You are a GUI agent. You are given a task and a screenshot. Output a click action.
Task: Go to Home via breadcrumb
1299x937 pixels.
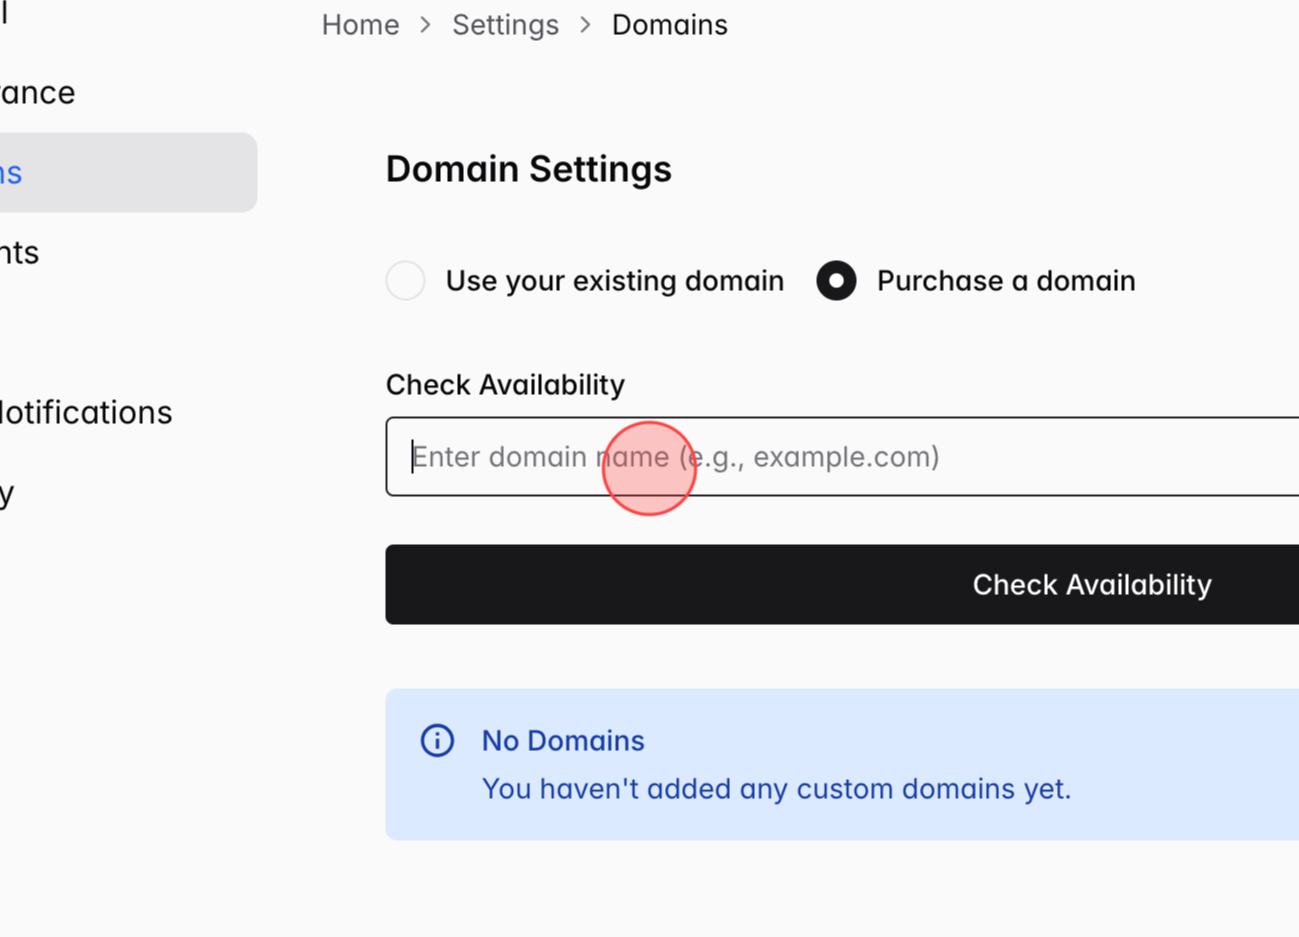(x=360, y=25)
